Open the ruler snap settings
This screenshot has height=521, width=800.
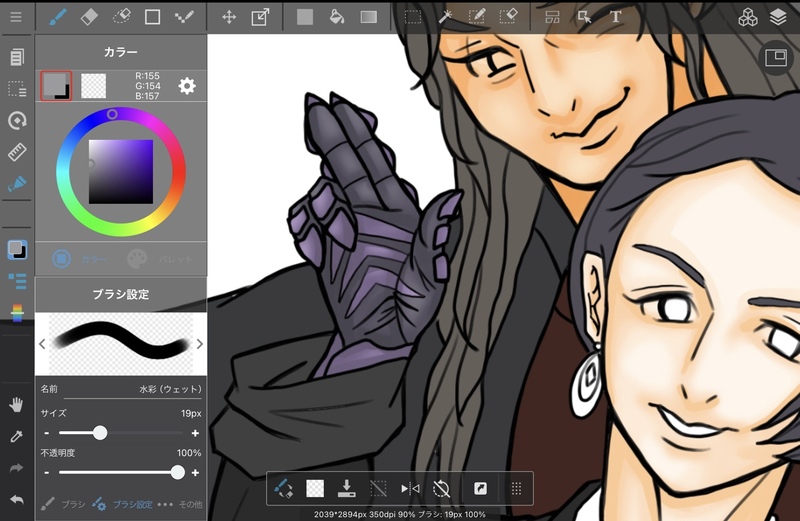click(17, 152)
